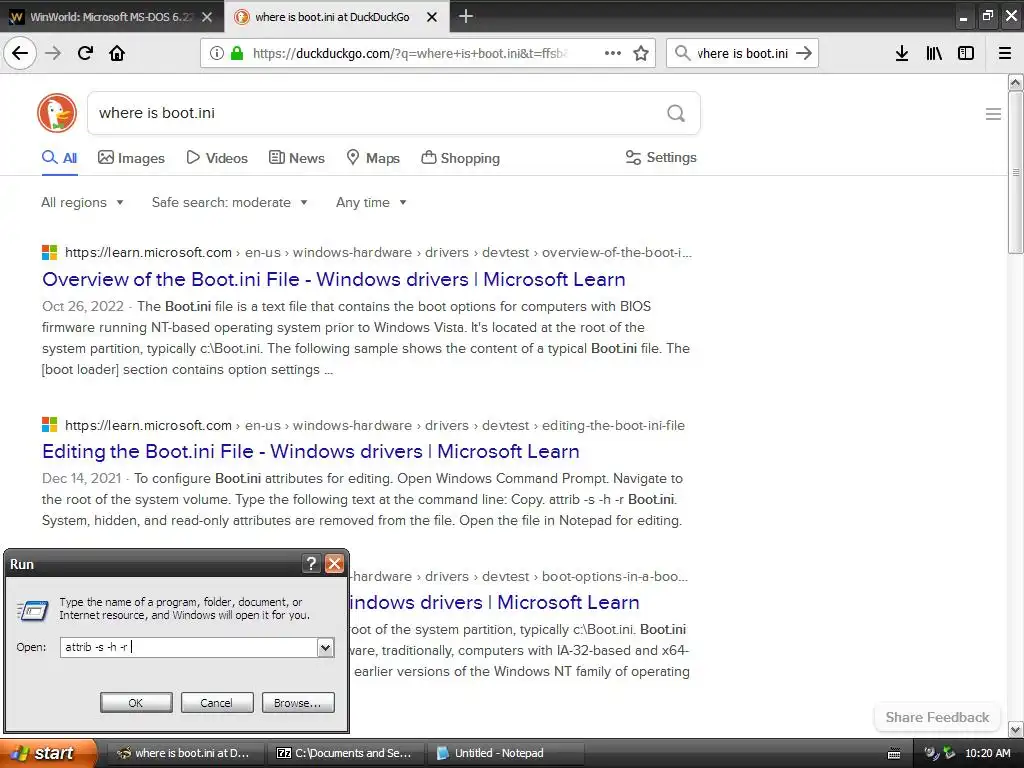Viewport: 1024px width, 768px height.
Task: Click the Run dialog Open text field
Action: click(x=189, y=647)
